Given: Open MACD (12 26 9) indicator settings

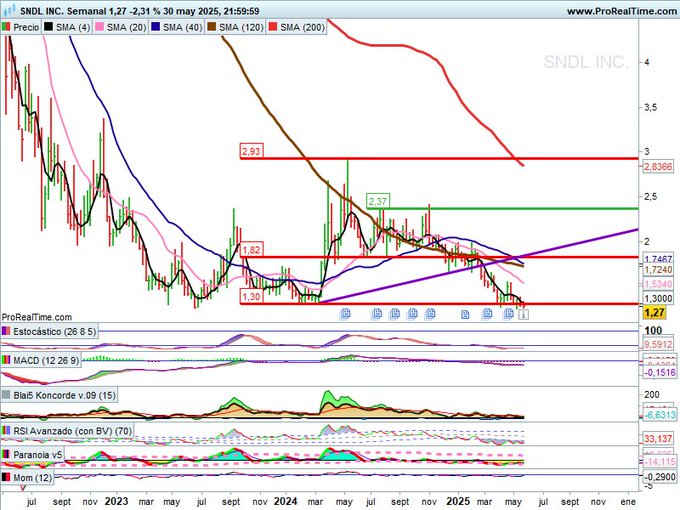Looking at the screenshot, I should click(40, 360).
